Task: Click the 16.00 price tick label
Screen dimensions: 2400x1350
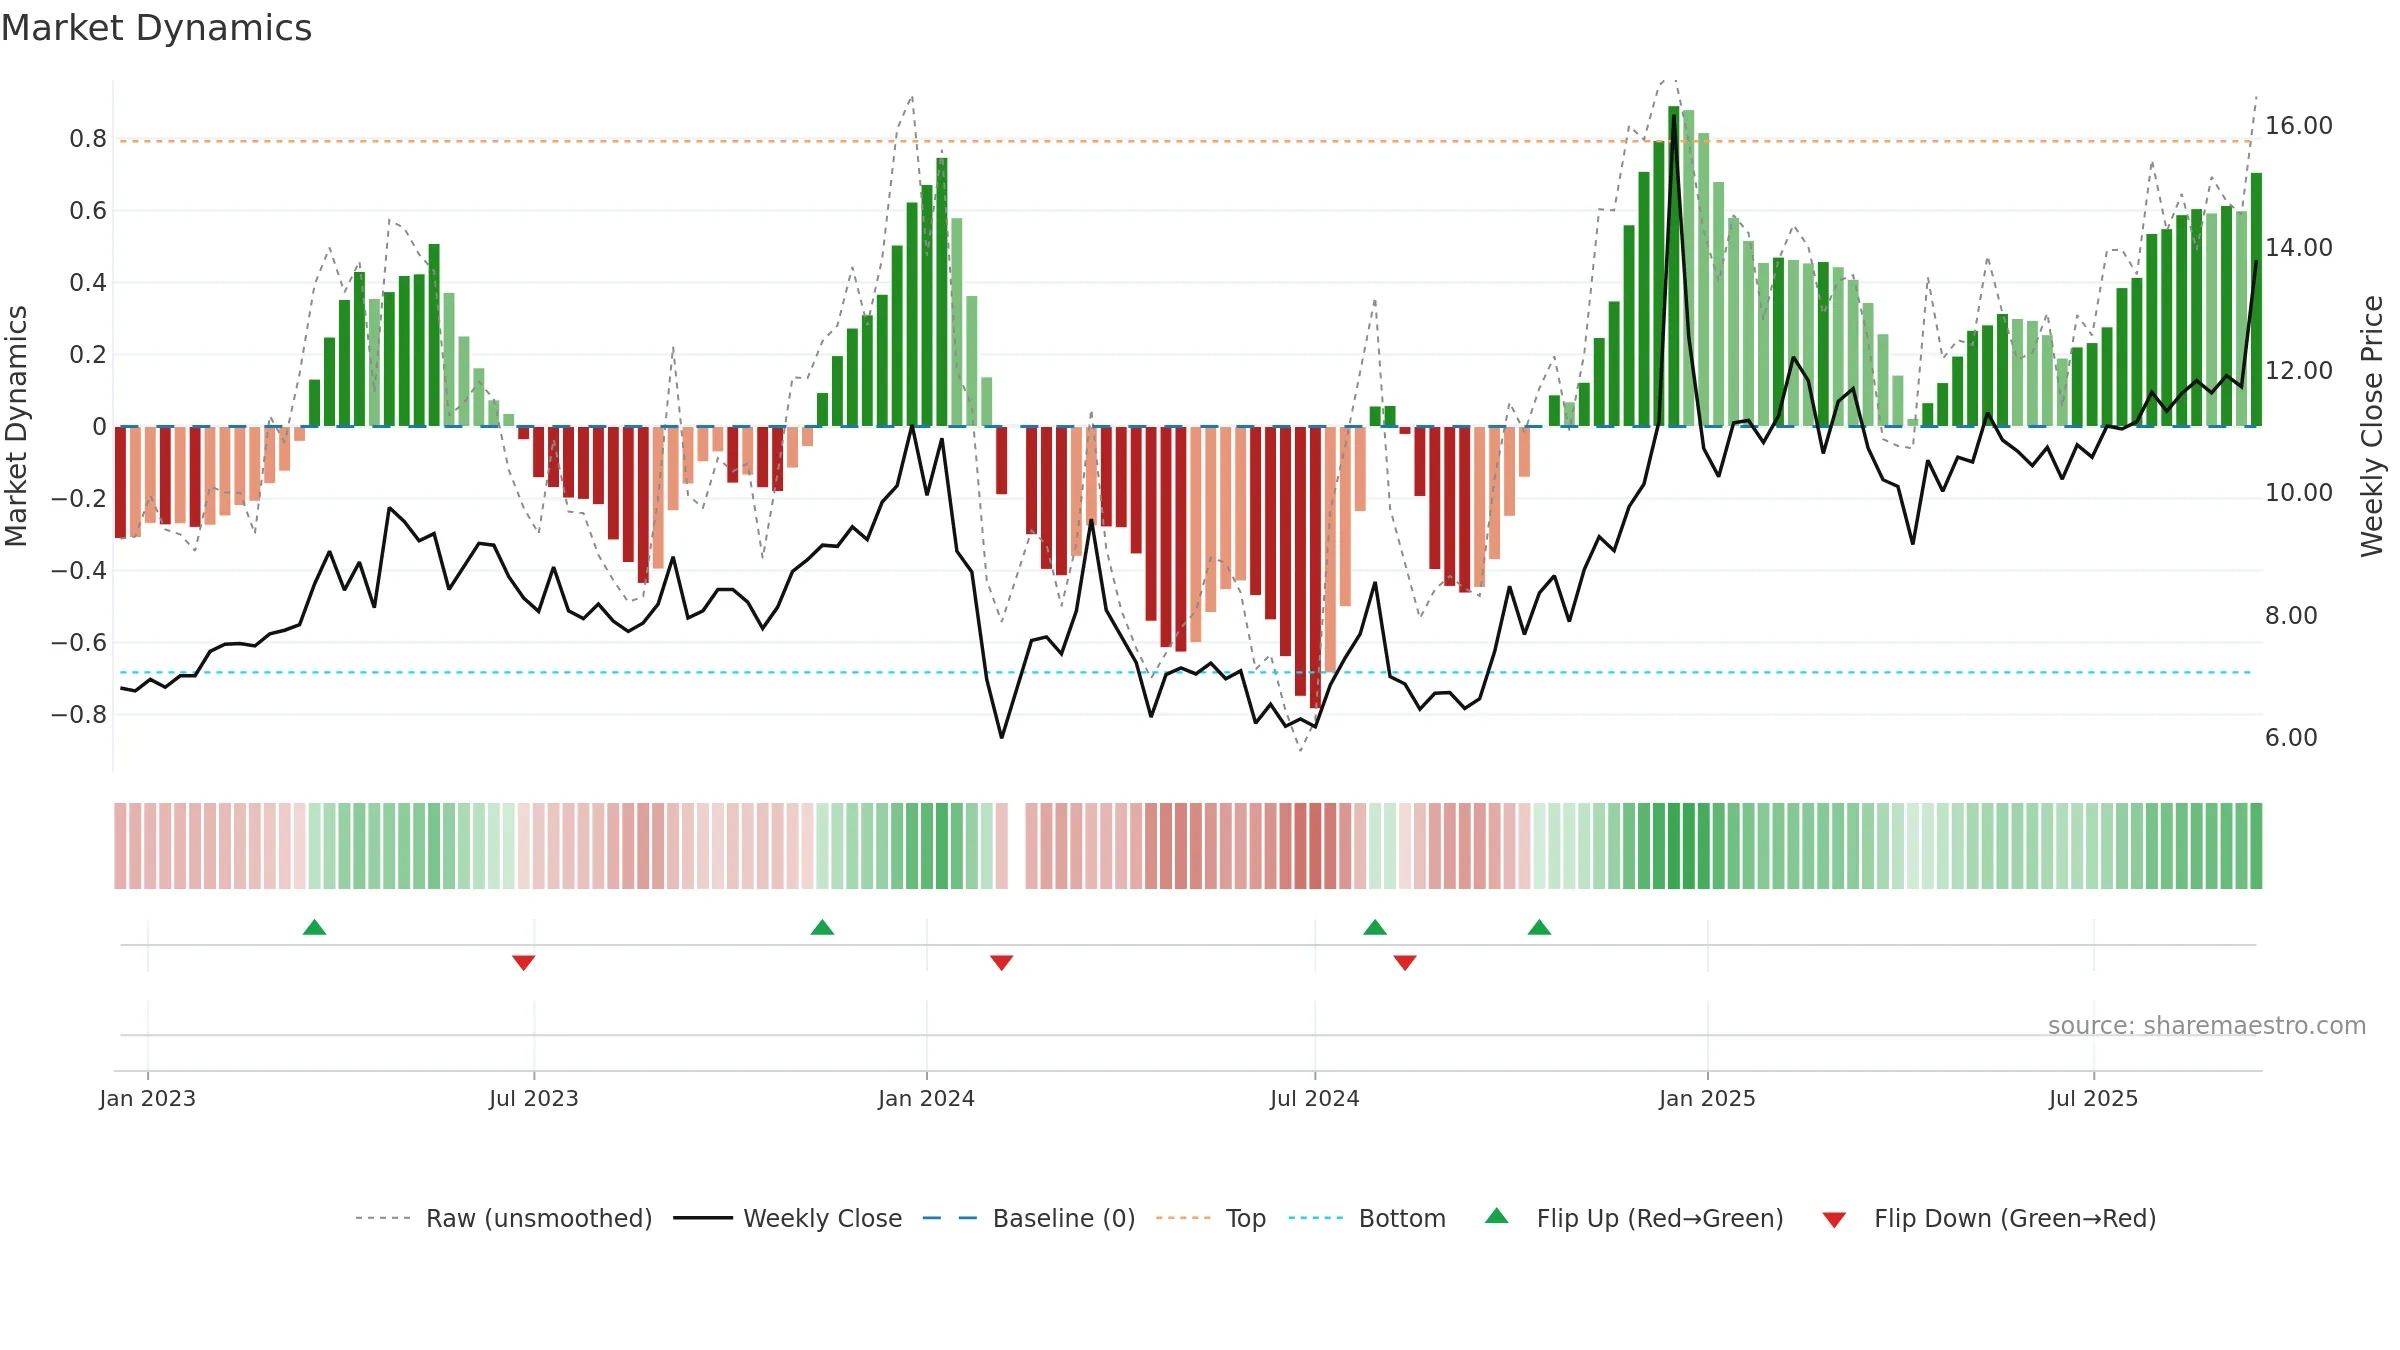Action: (2298, 126)
